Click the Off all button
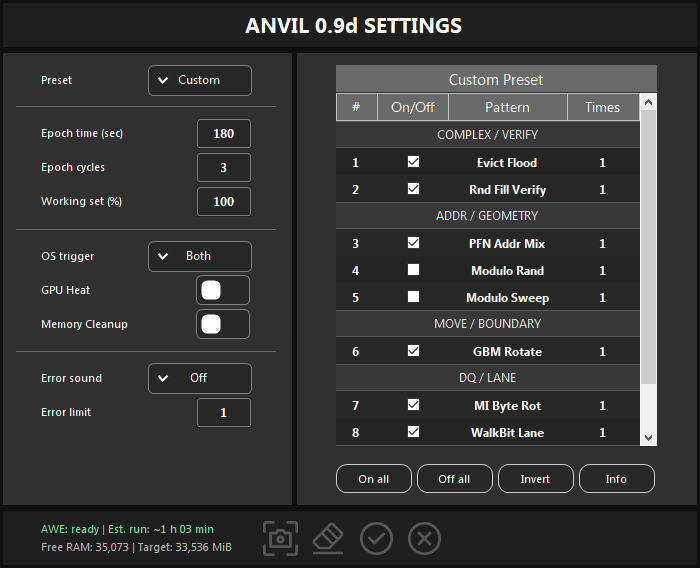The height and width of the screenshot is (568, 700). 454,479
